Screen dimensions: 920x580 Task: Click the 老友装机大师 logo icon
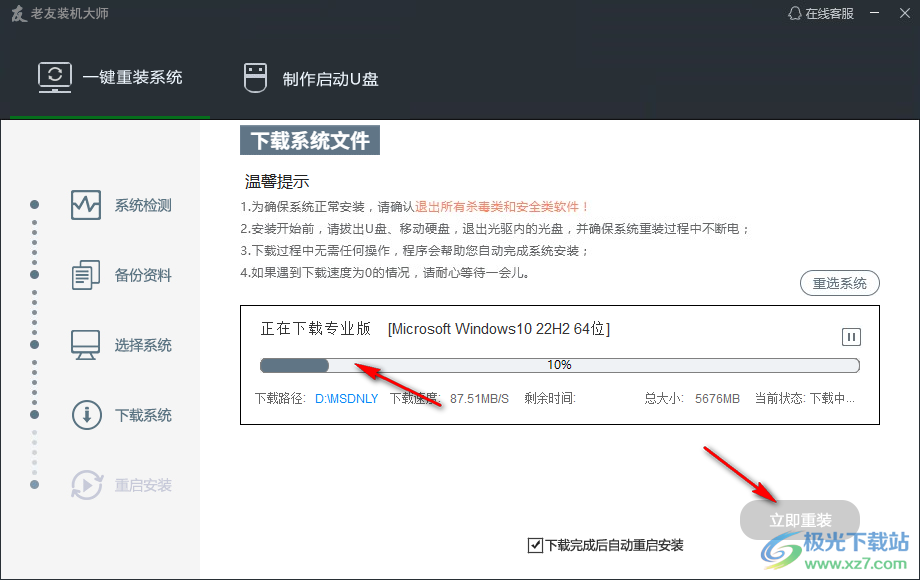coord(19,13)
